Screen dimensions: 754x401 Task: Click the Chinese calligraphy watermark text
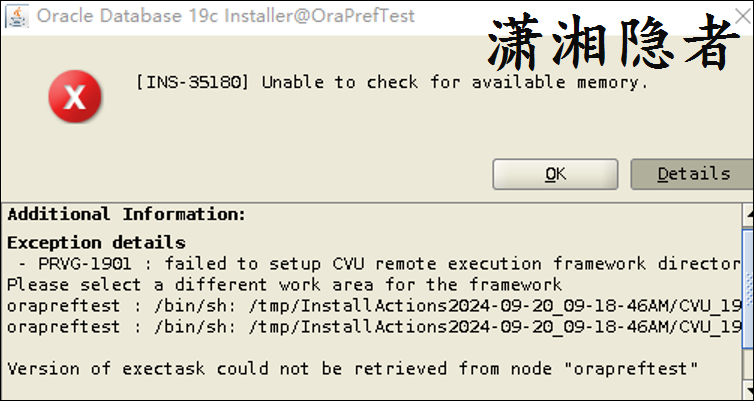pyautogui.click(x=620, y=43)
